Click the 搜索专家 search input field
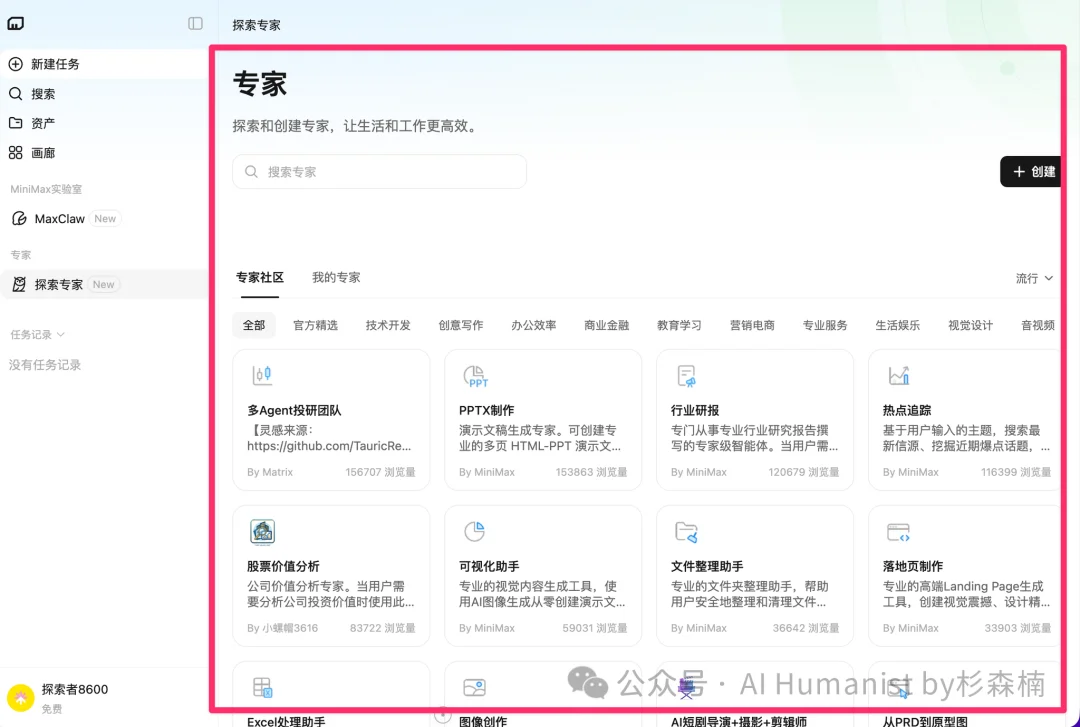Viewport: 1080px width, 727px height. tap(379, 171)
